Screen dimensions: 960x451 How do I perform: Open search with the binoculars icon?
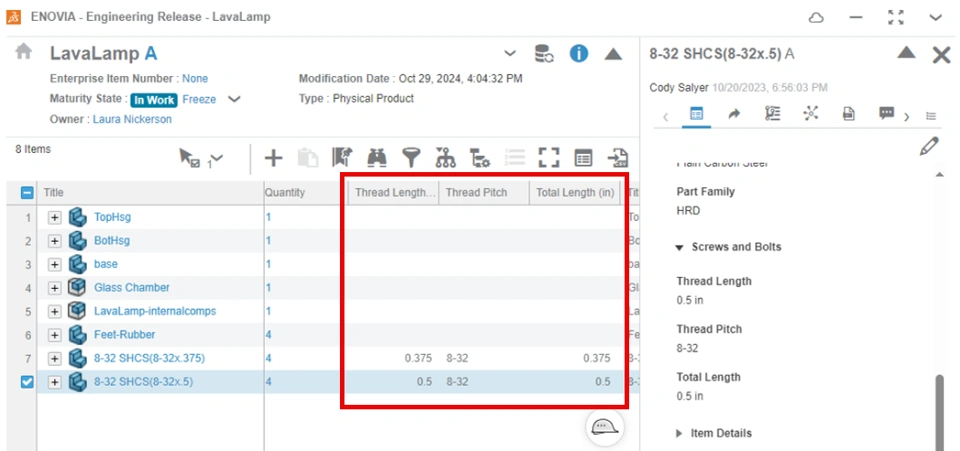(377, 158)
